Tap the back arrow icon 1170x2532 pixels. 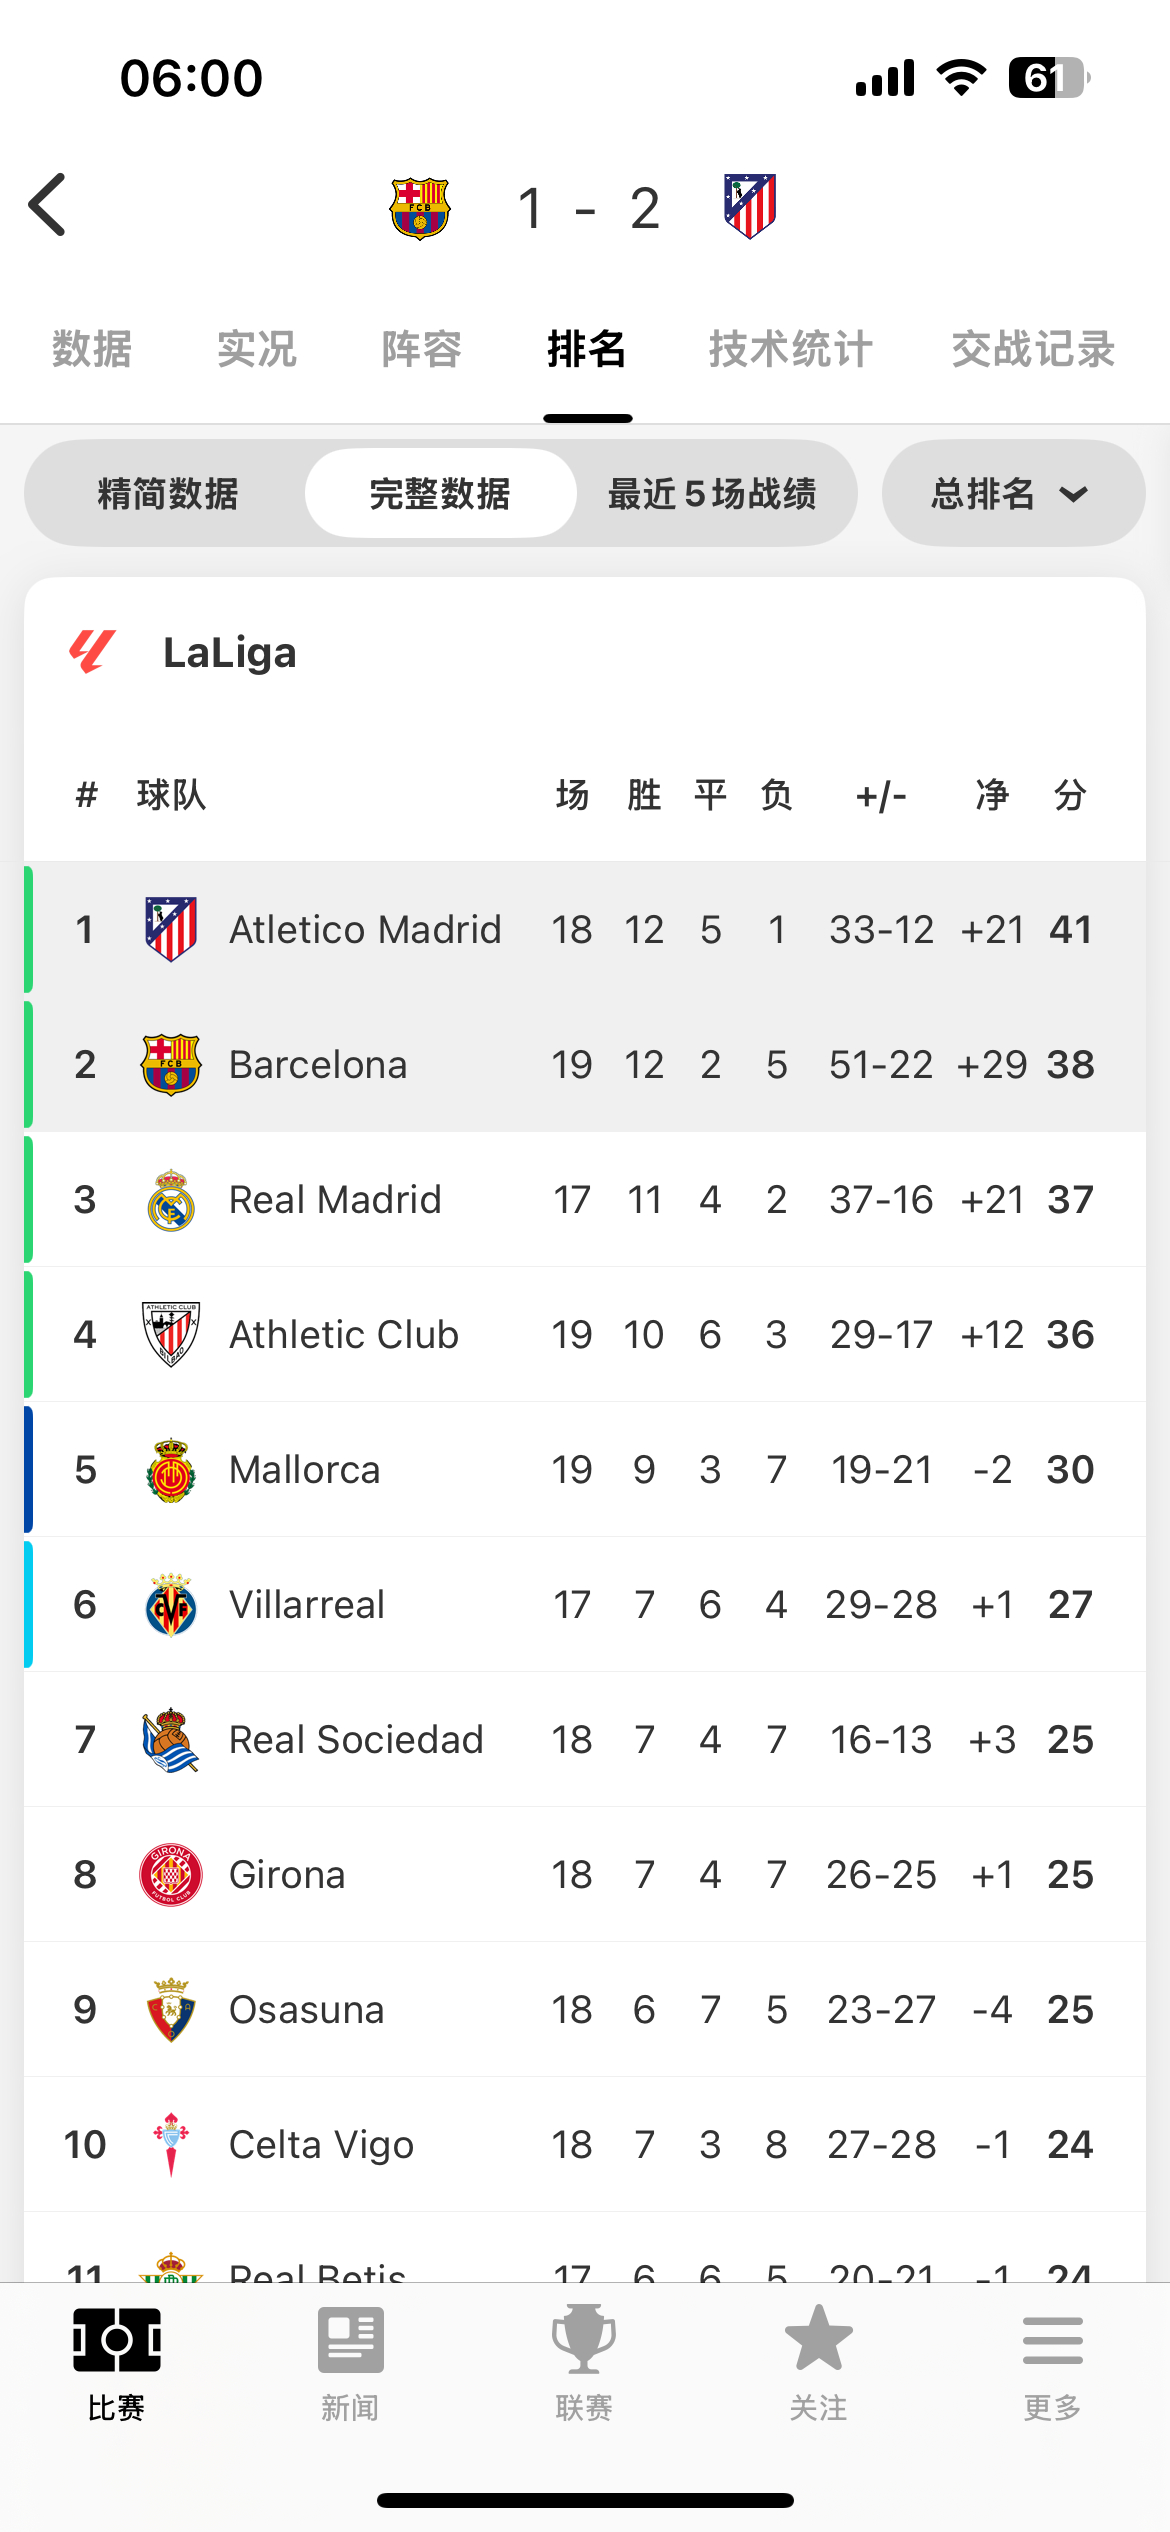[x=47, y=205]
